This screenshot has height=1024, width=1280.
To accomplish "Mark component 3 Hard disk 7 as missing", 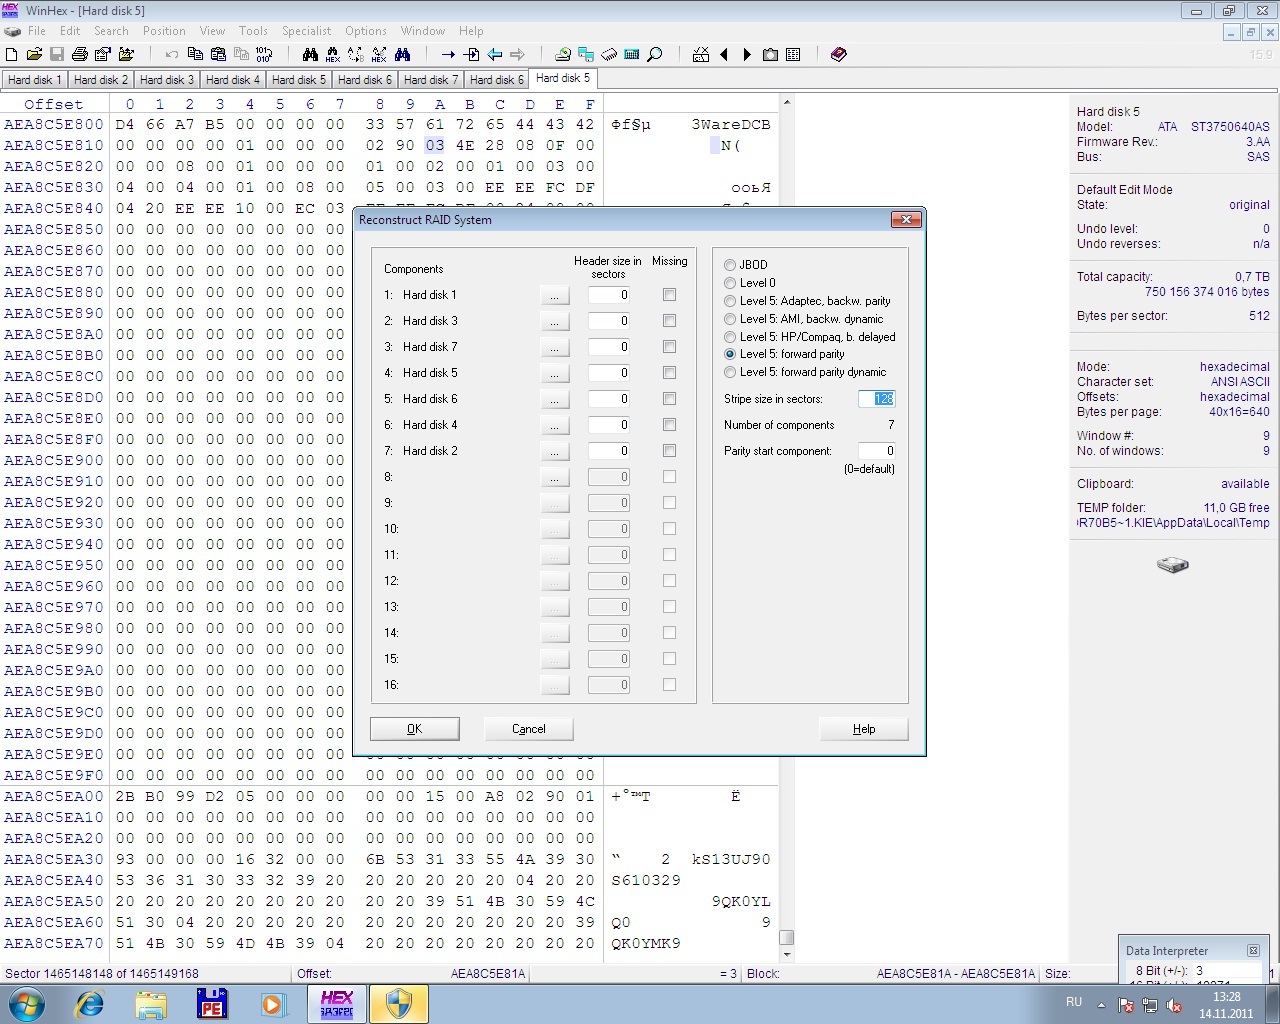I will pos(669,347).
